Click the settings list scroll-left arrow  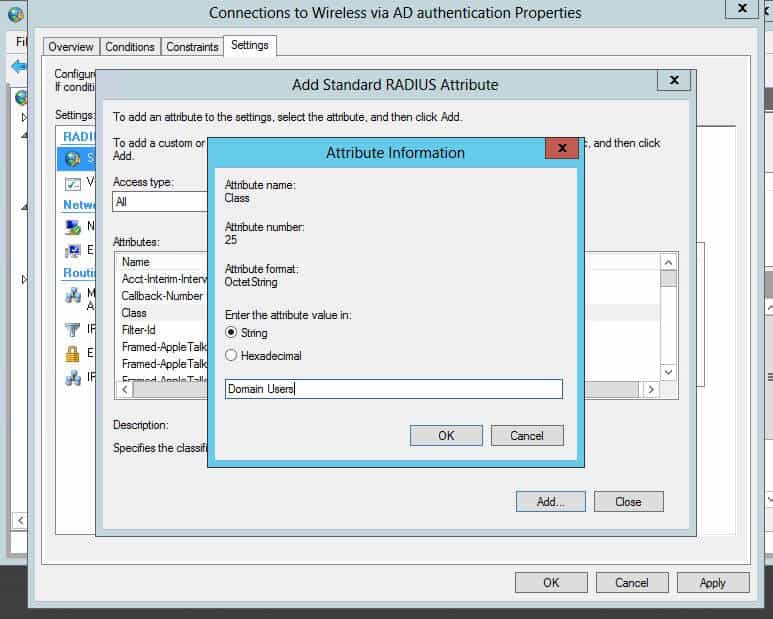tap(20, 520)
